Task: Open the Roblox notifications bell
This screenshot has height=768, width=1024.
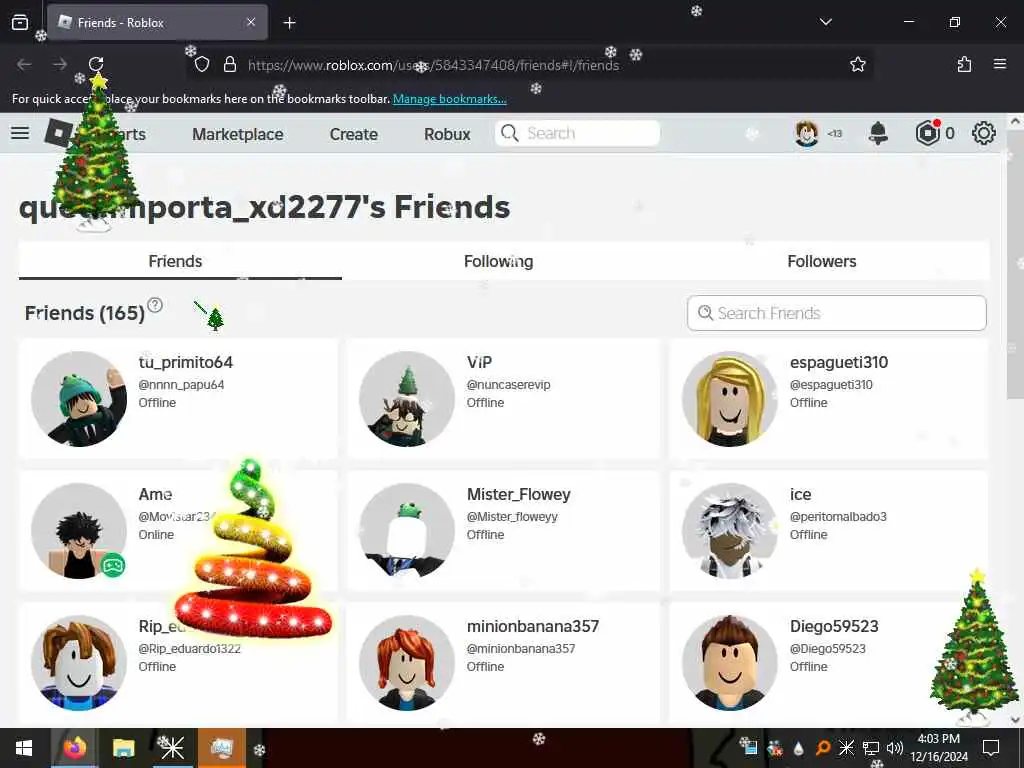Action: [x=878, y=133]
